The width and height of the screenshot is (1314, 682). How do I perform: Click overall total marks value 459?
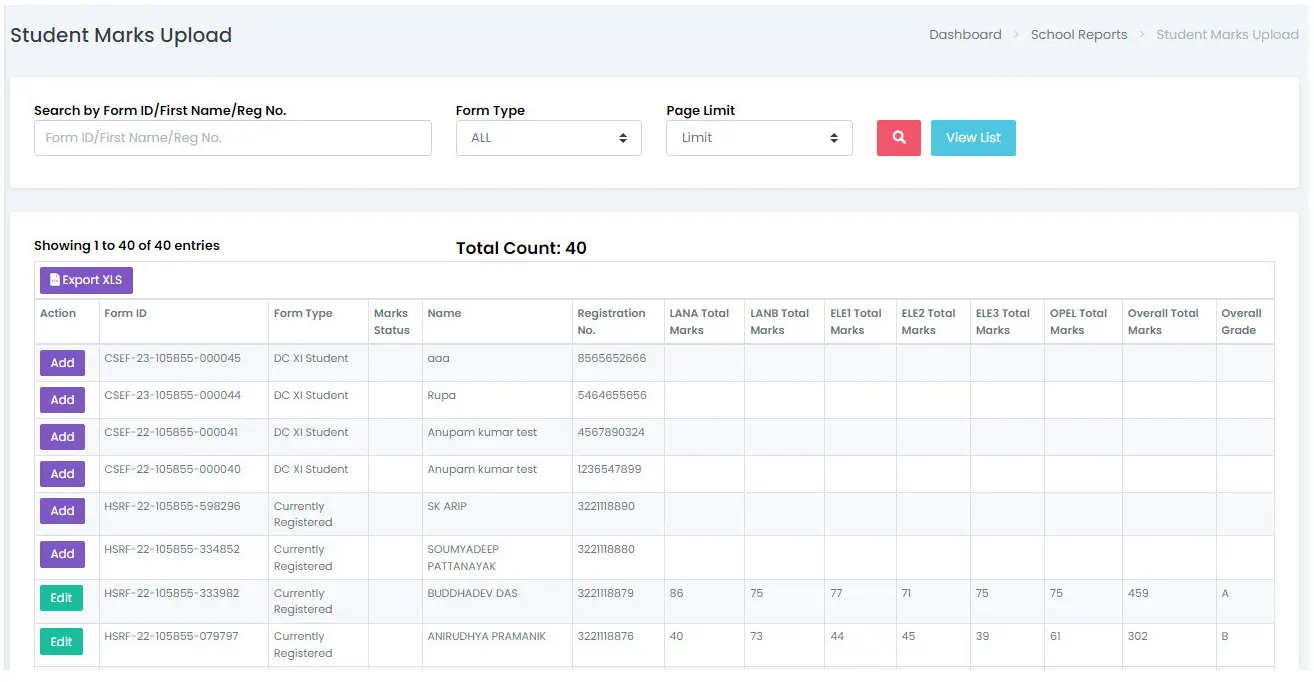[1138, 593]
